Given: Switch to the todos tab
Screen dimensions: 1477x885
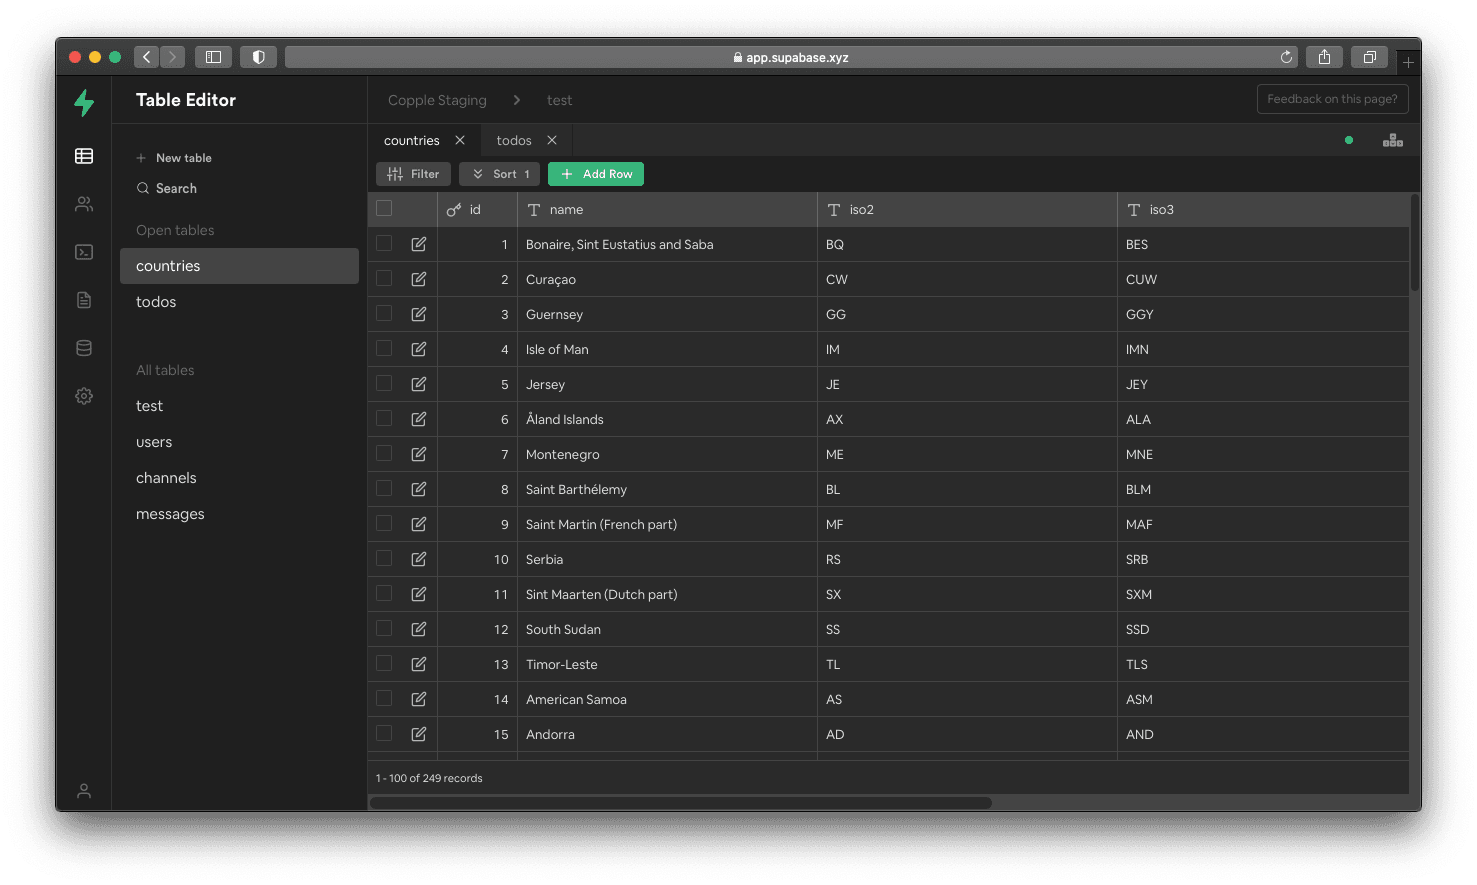Looking at the screenshot, I should click(x=514, y=141).
